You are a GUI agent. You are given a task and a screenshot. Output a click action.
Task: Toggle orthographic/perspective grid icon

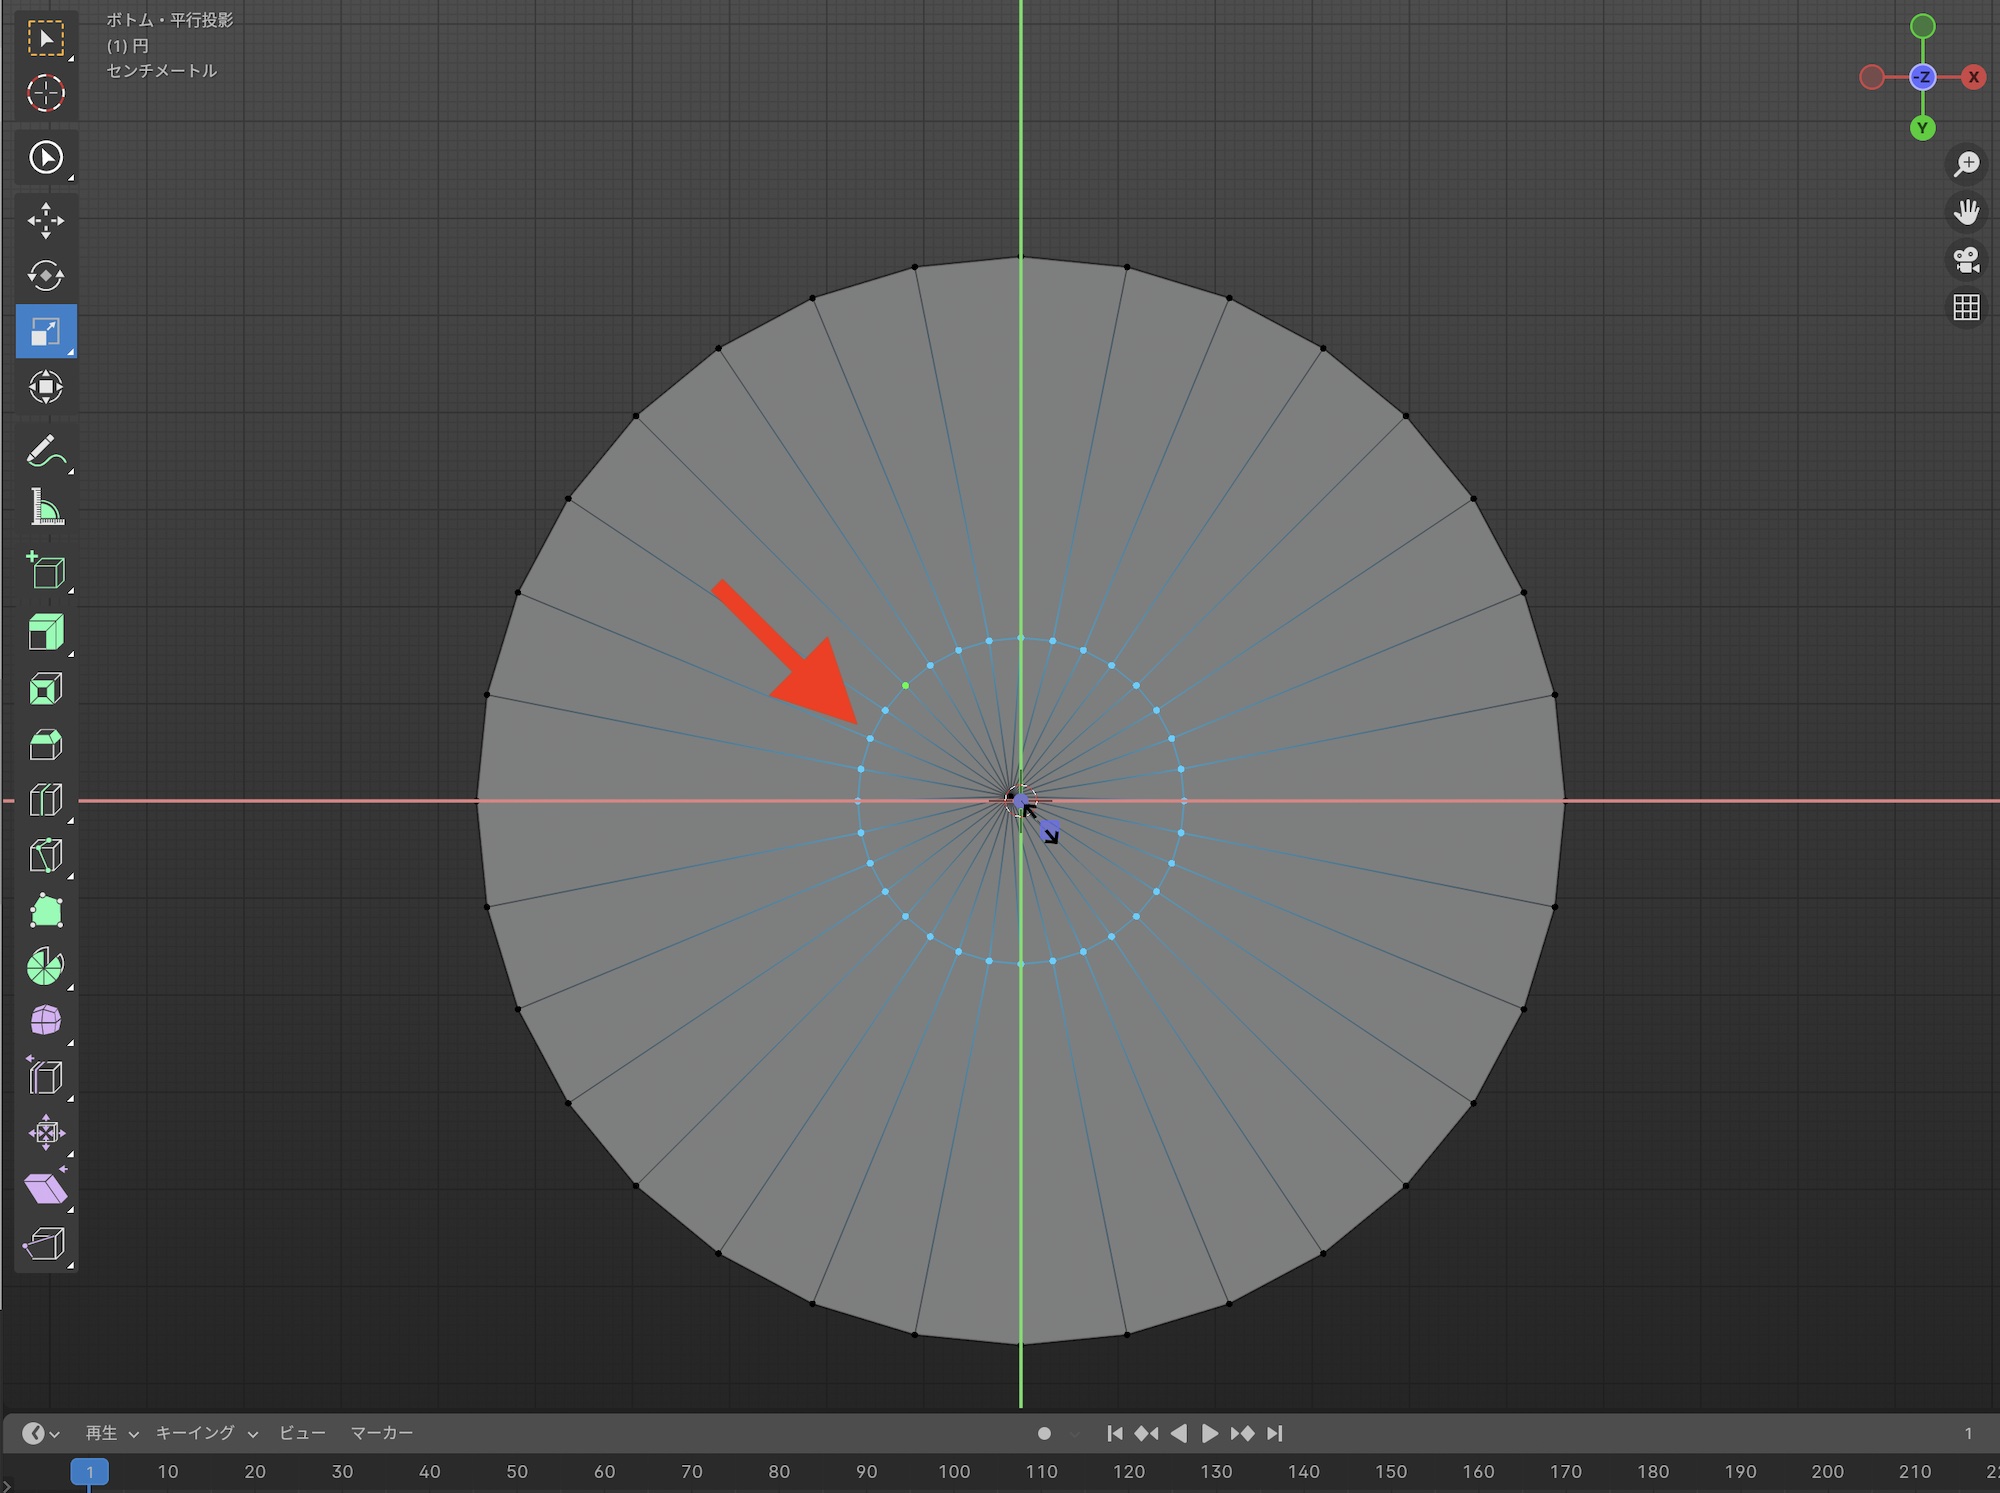point(1966,307)
